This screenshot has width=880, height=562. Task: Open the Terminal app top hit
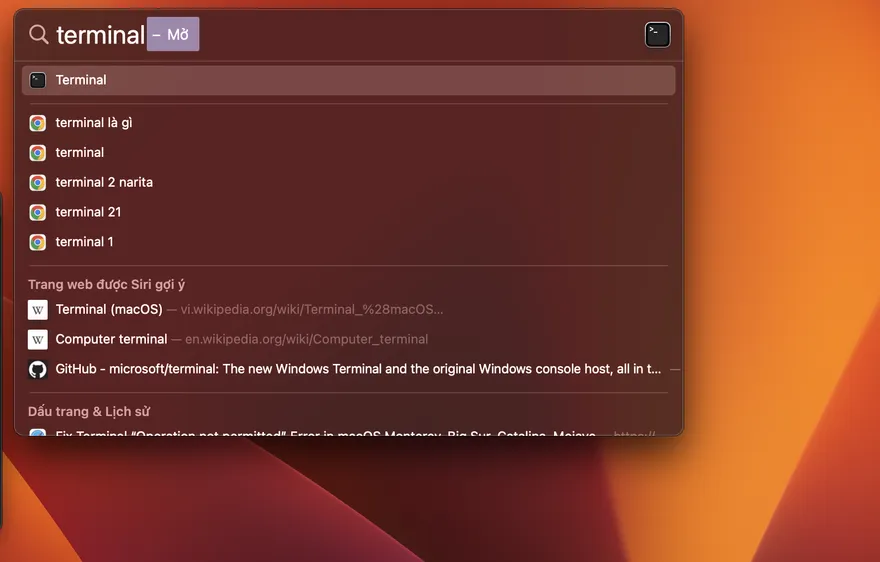click(82, 80)
